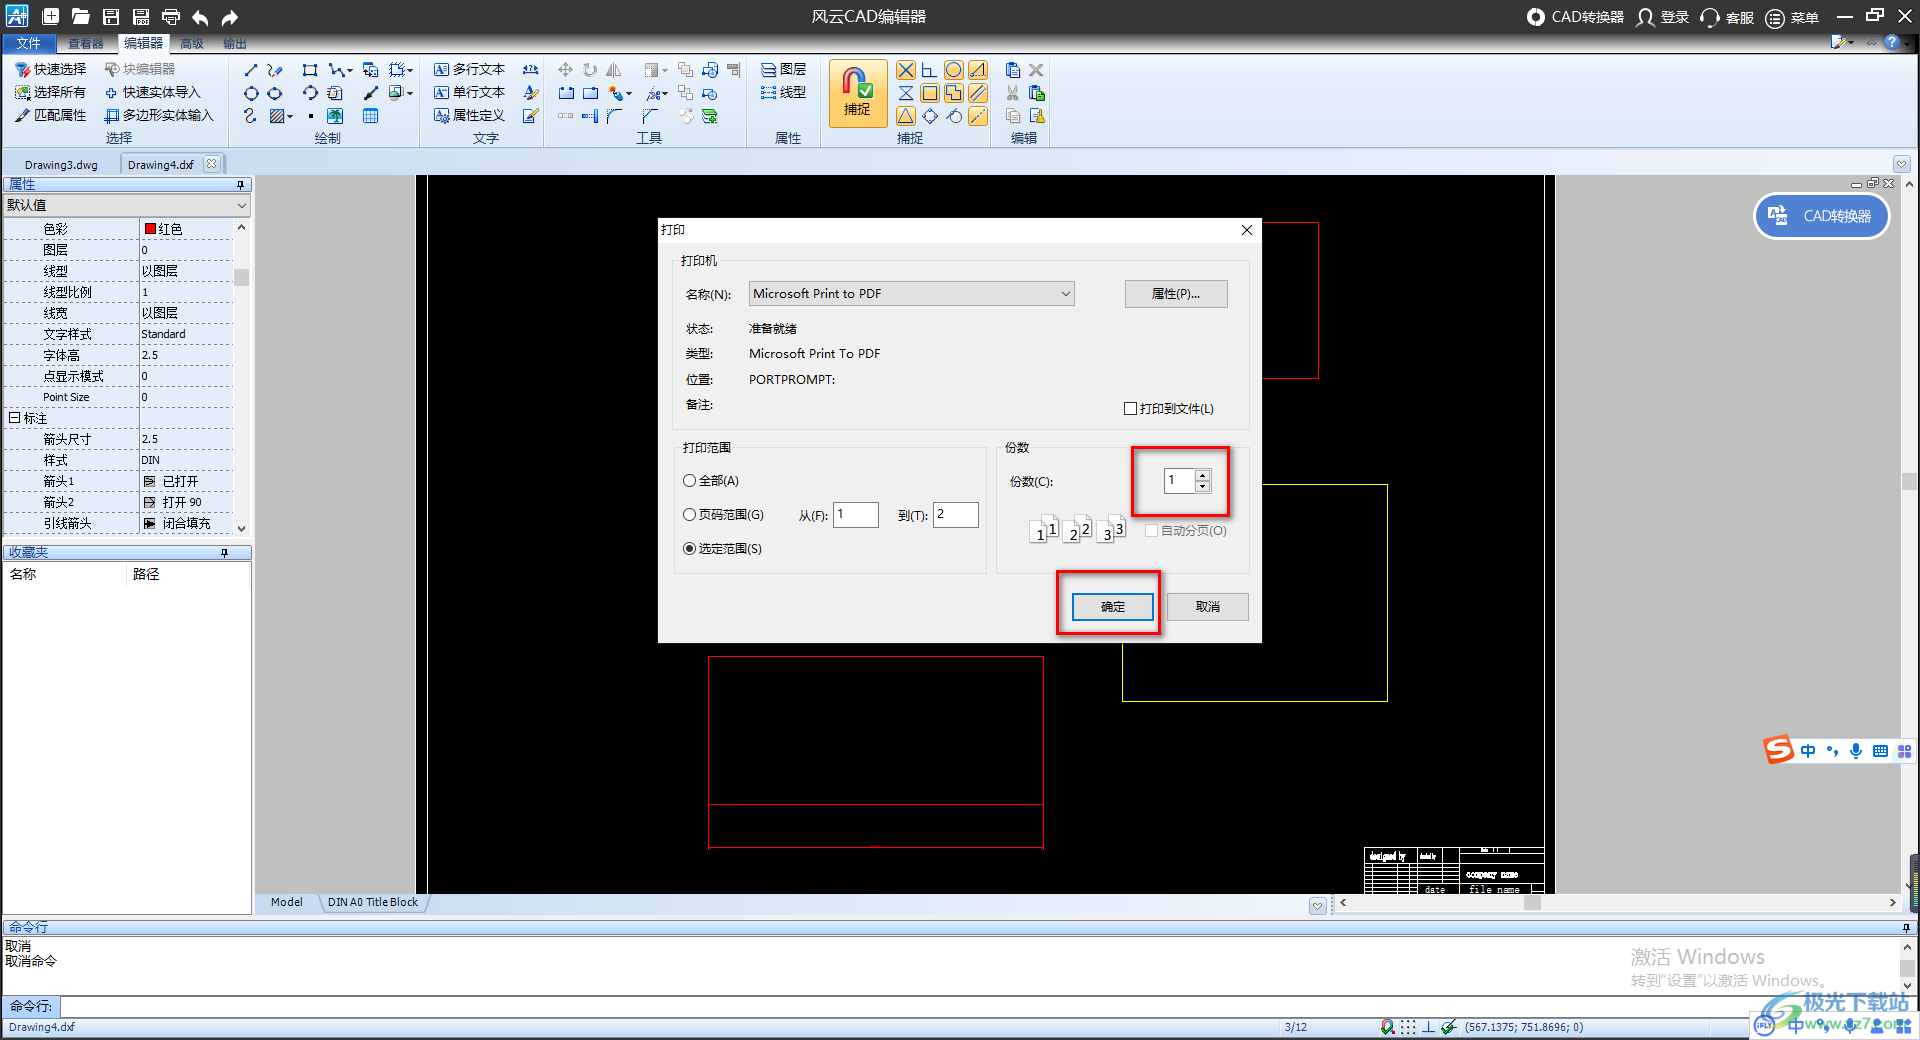Decrease the number of copies

[1202, 487]
